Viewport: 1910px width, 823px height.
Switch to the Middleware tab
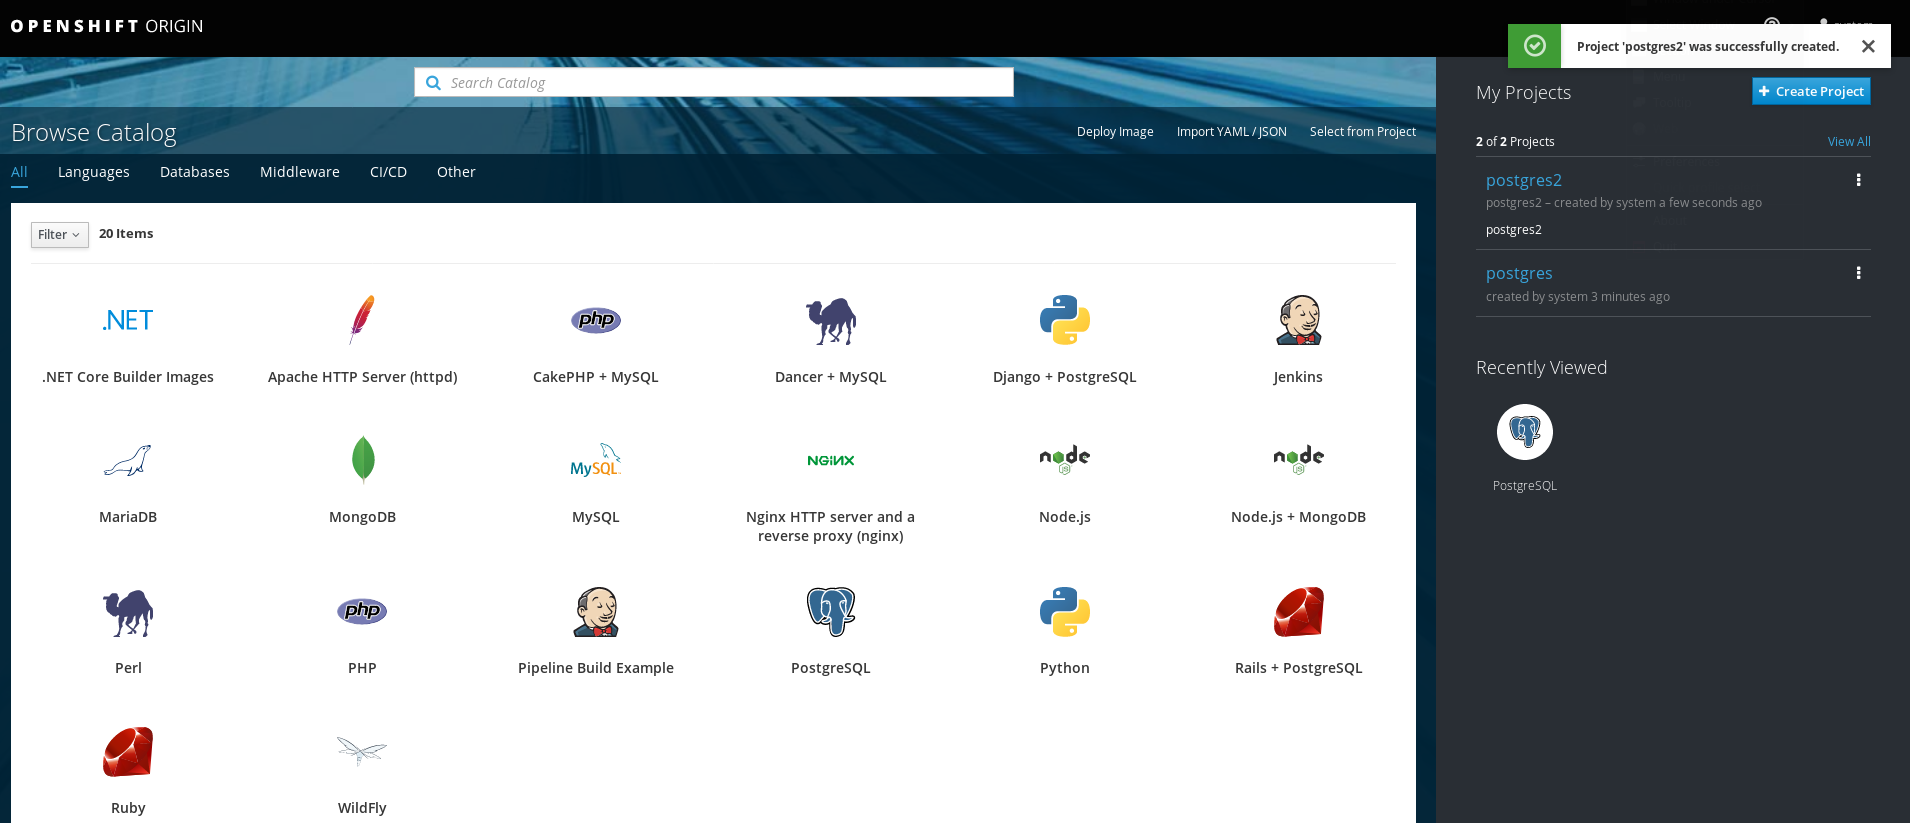[300, 172]
